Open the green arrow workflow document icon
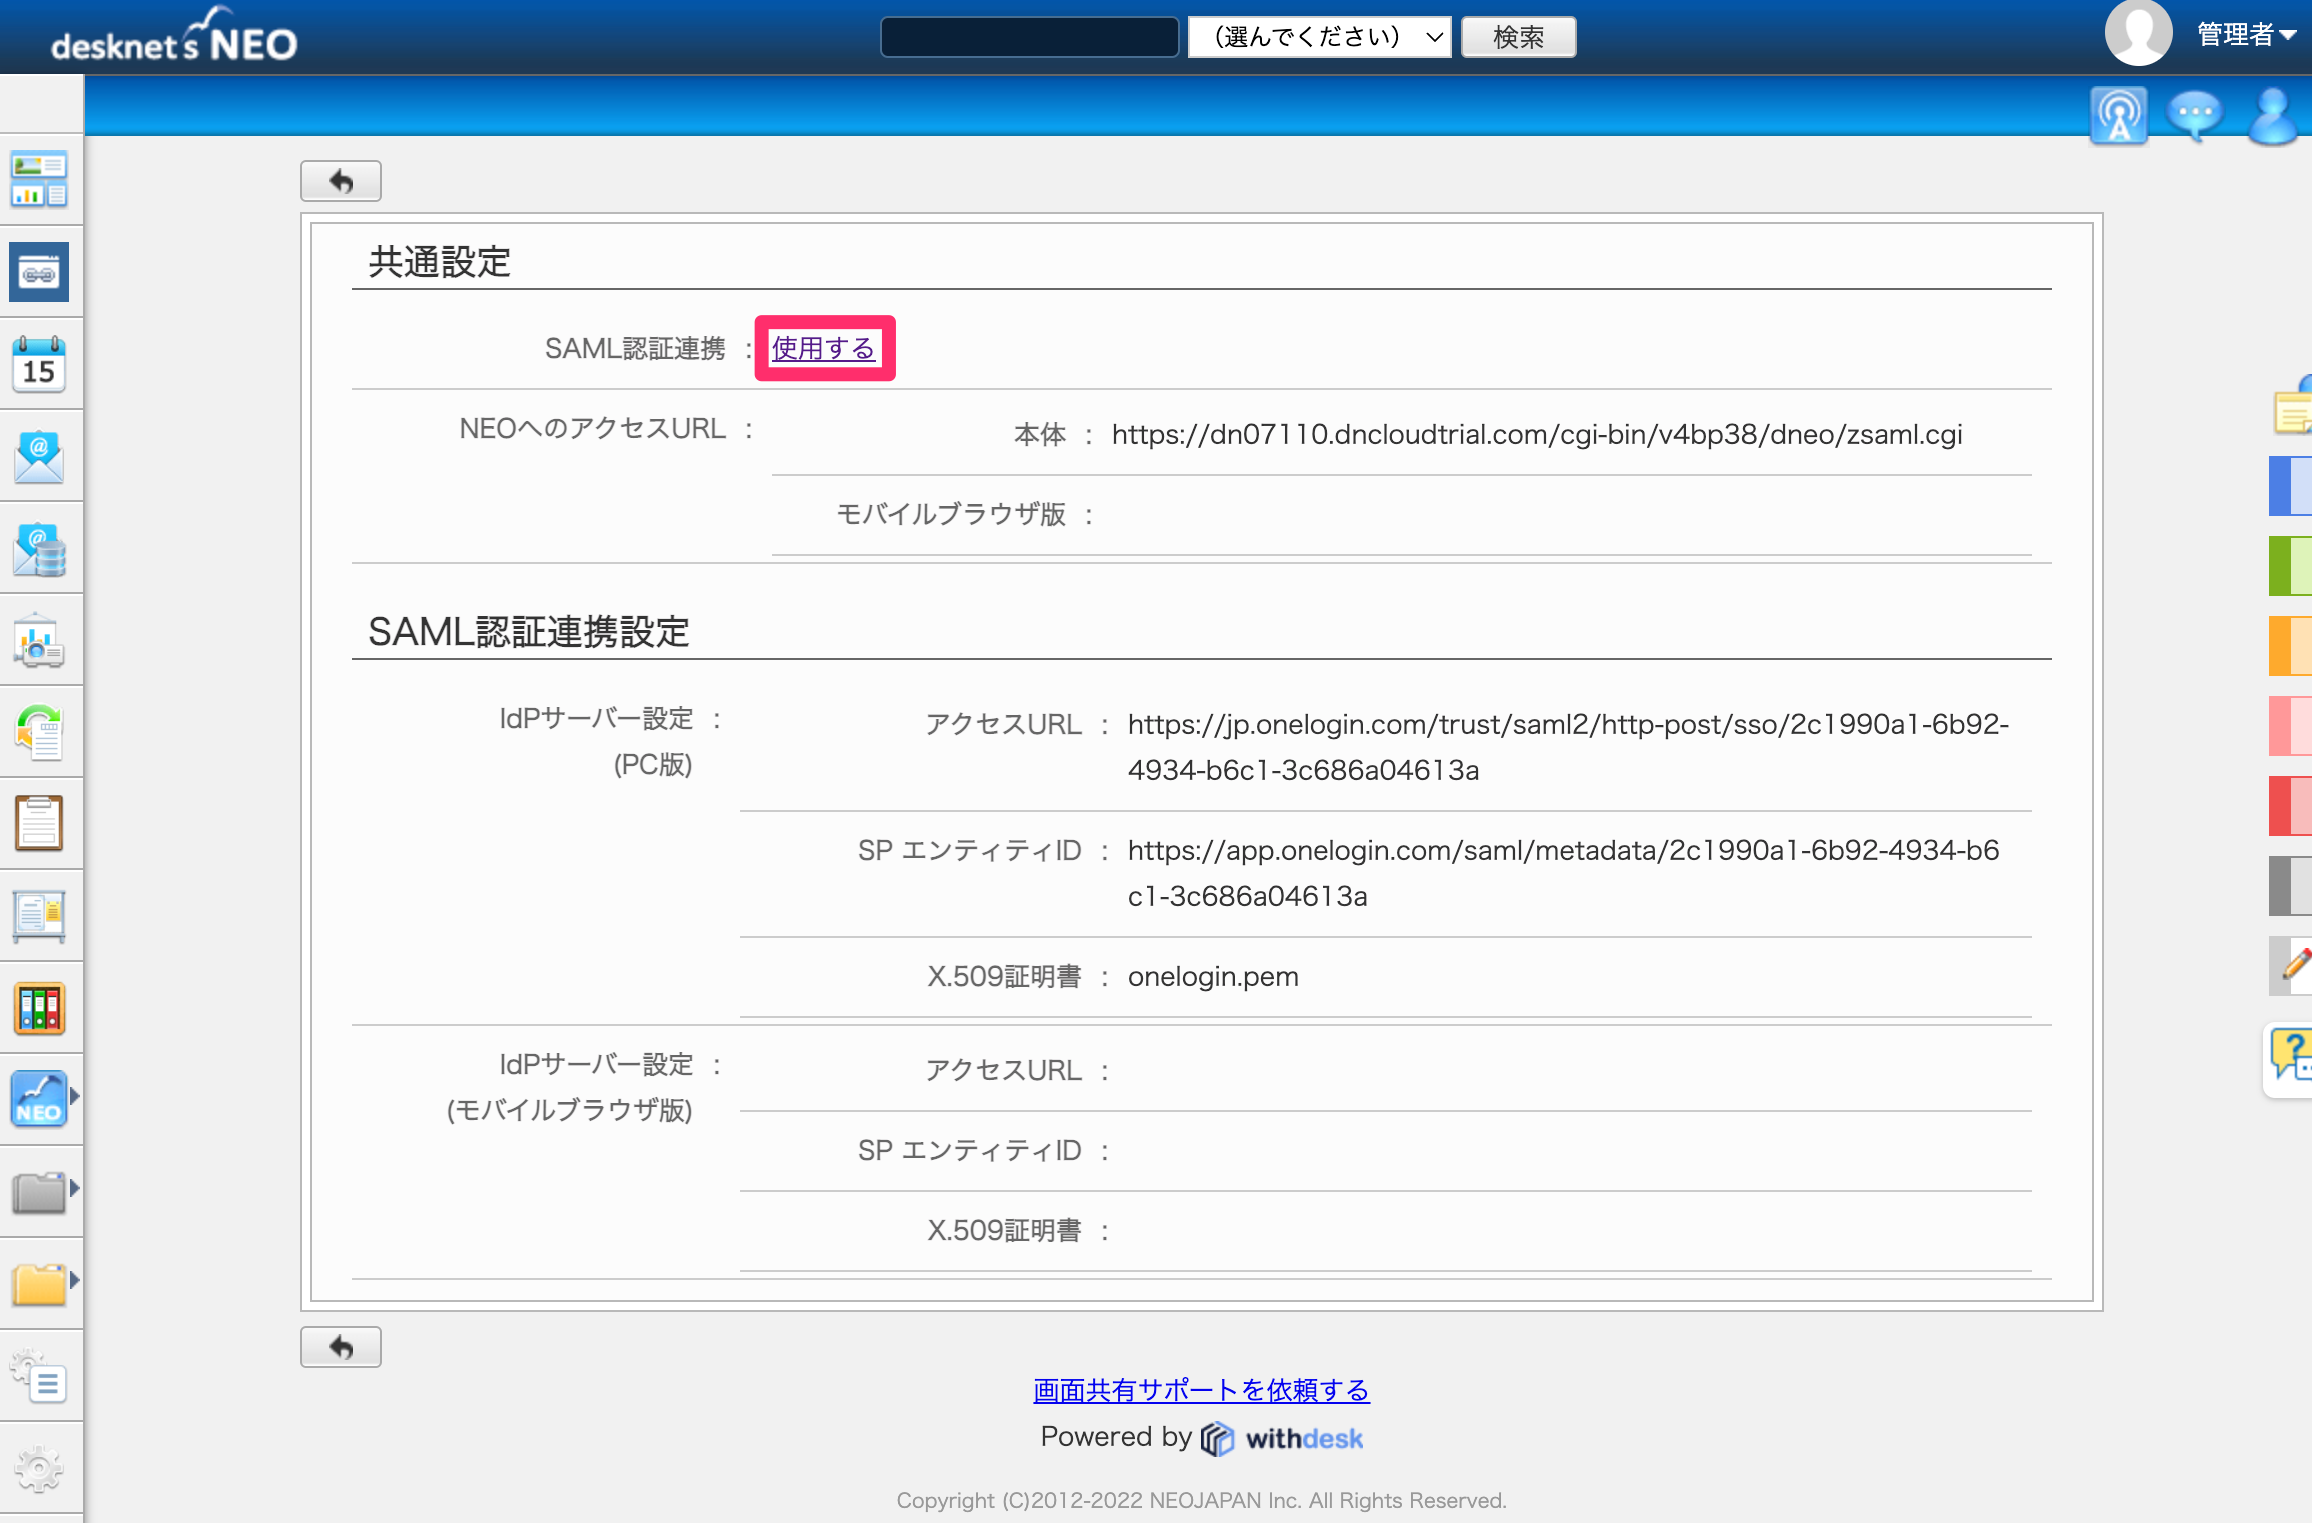This screenshot has width=2312, height=1523. tap(39, 732)
